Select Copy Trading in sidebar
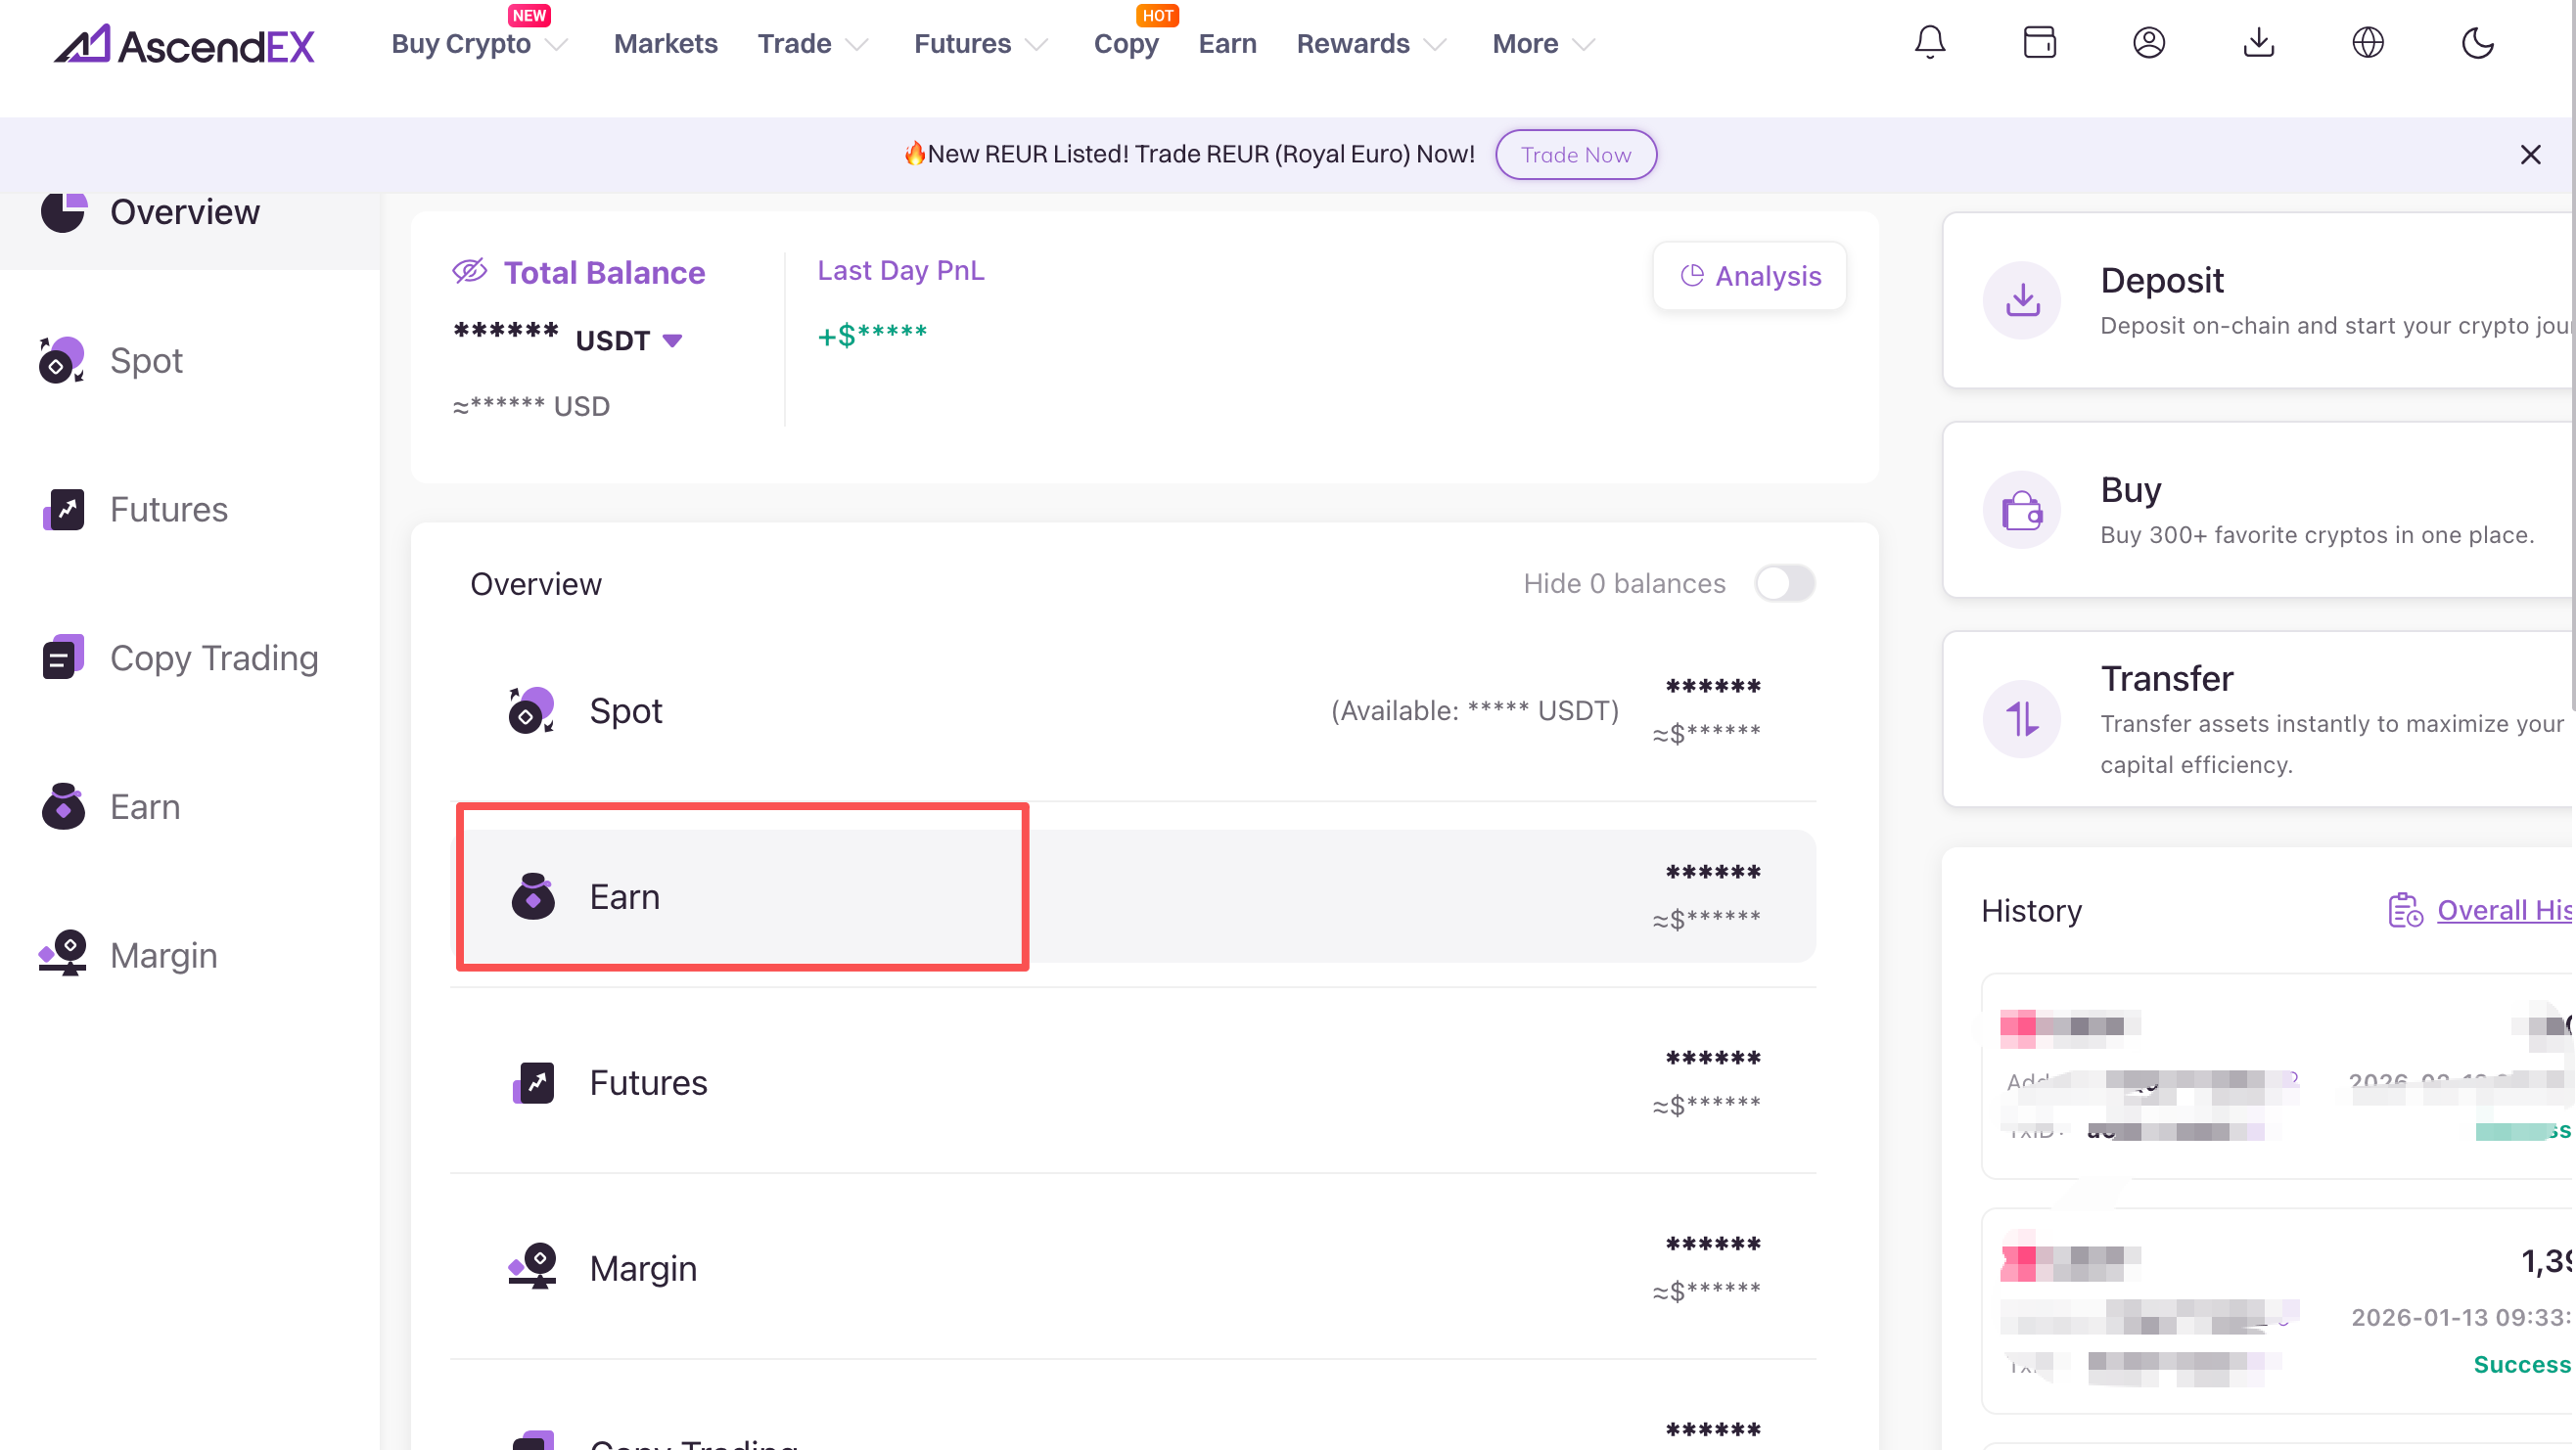Viewport: 2576px width, 1450px height. click(x=213, y=658)
